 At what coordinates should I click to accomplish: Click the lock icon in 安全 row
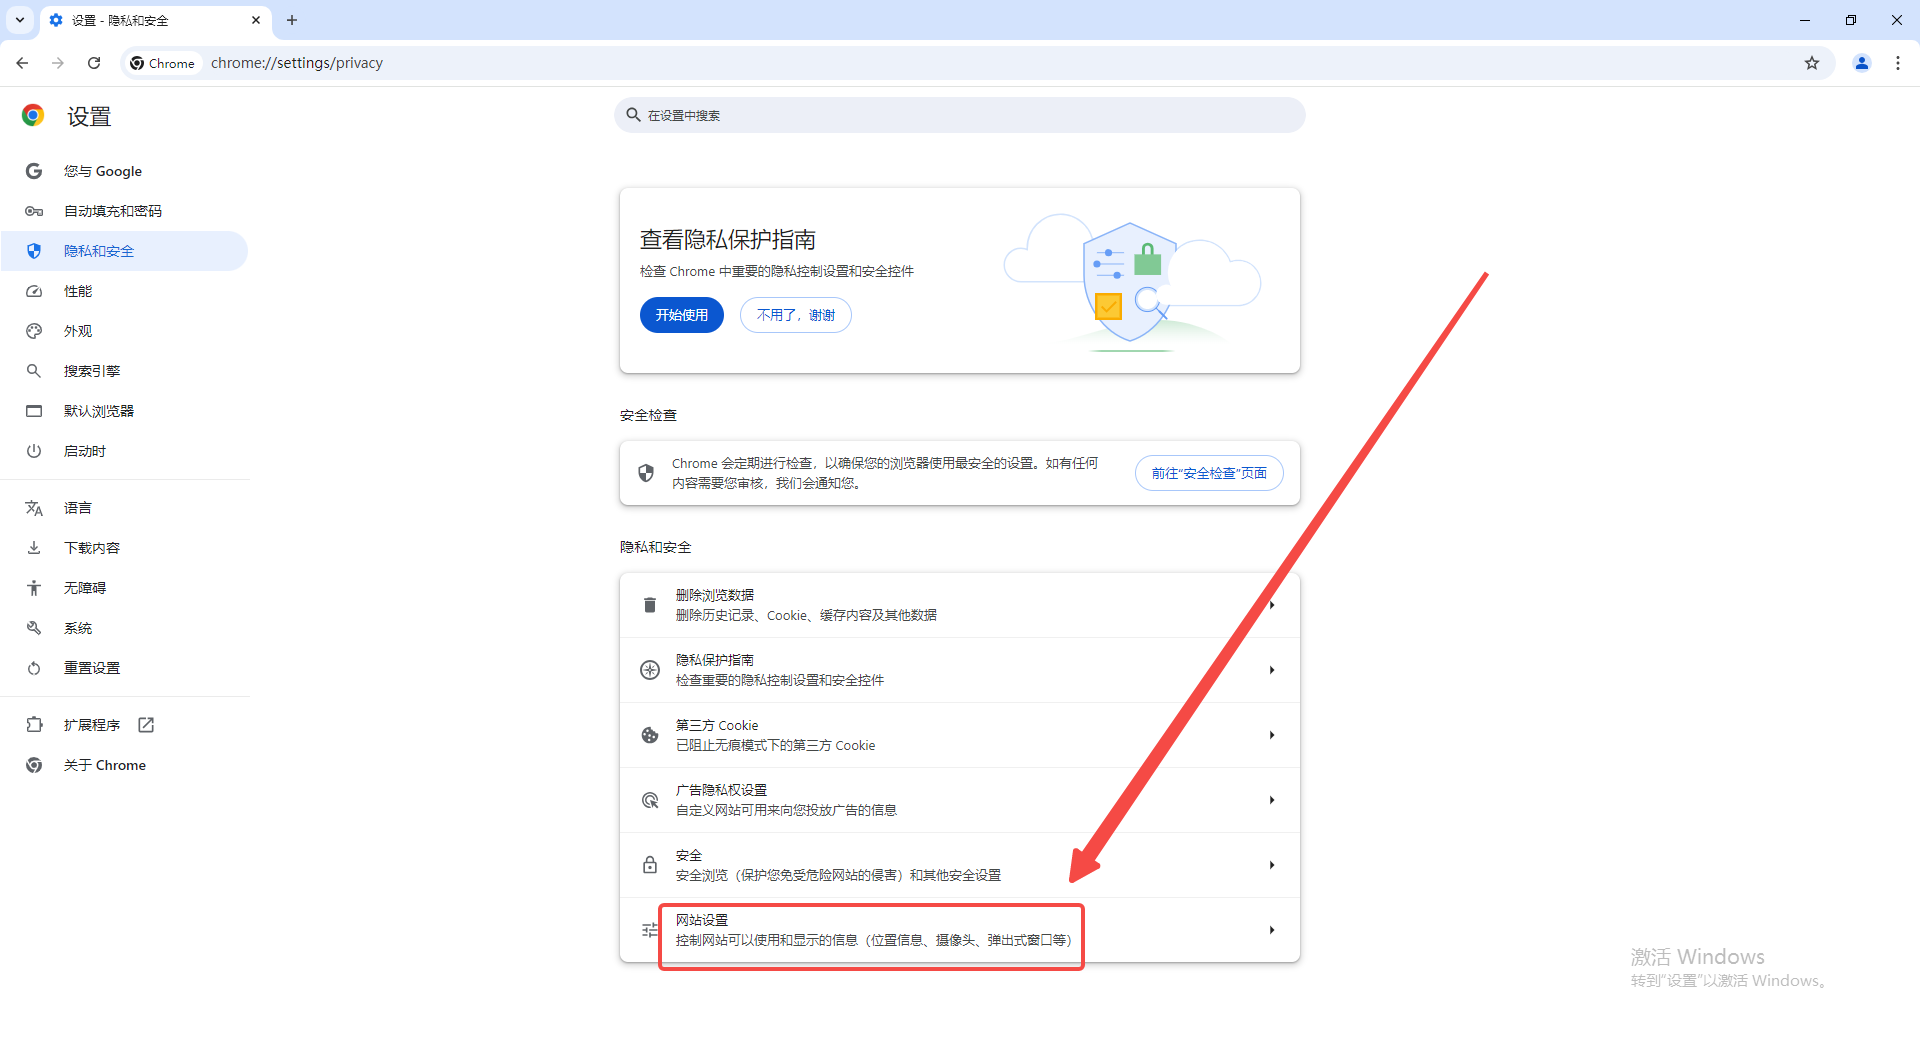650,865
